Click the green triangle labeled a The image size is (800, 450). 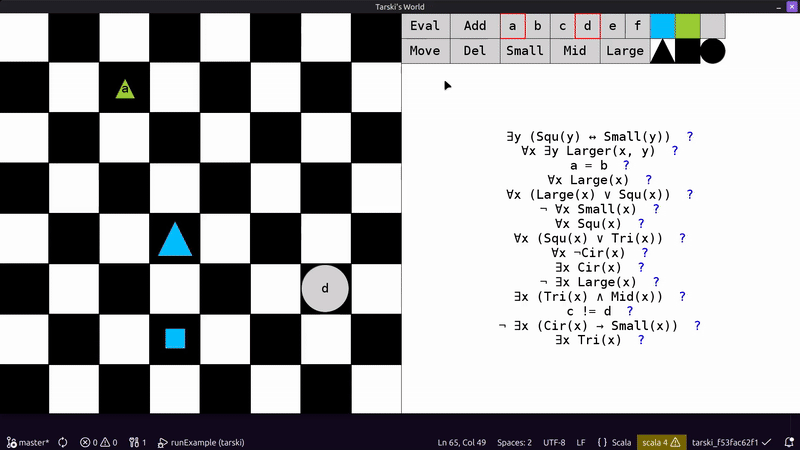click(125, 90)
